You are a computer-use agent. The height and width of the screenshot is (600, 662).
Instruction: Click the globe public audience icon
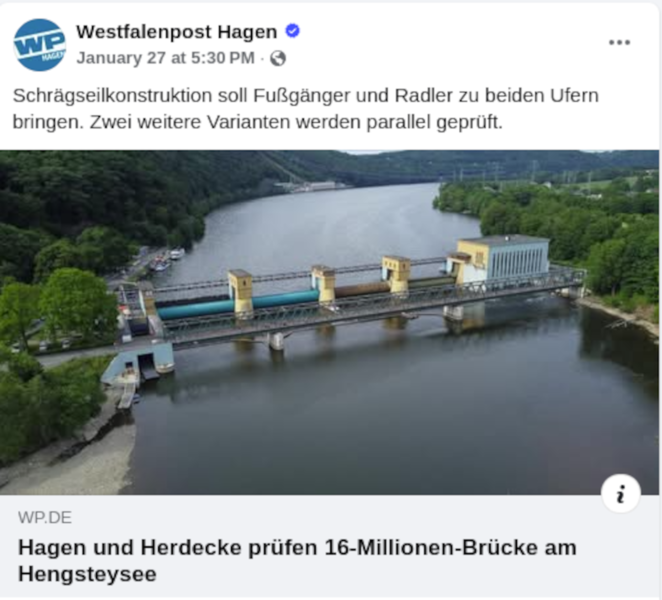pos(278,58)
